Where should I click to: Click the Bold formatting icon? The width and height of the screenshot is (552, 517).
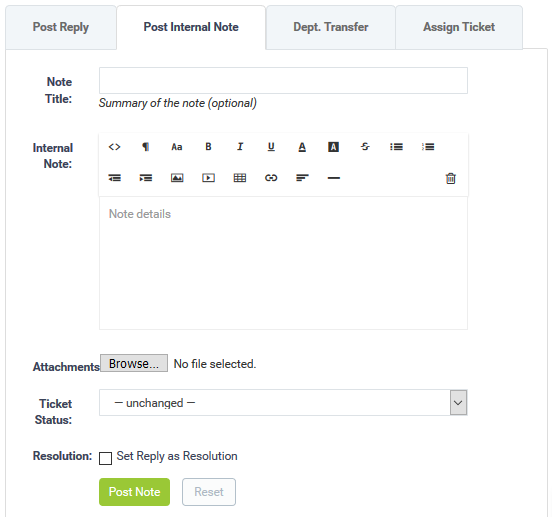tap(208, 147)
